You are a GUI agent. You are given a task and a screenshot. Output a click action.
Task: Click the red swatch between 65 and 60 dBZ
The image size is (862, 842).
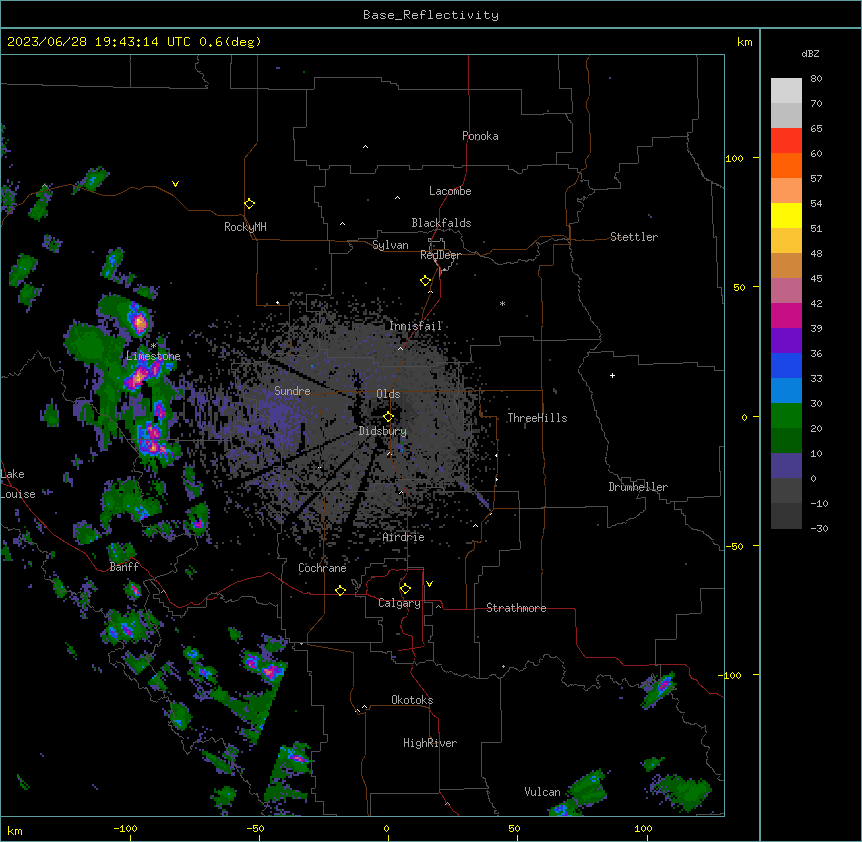click(786, 141)
